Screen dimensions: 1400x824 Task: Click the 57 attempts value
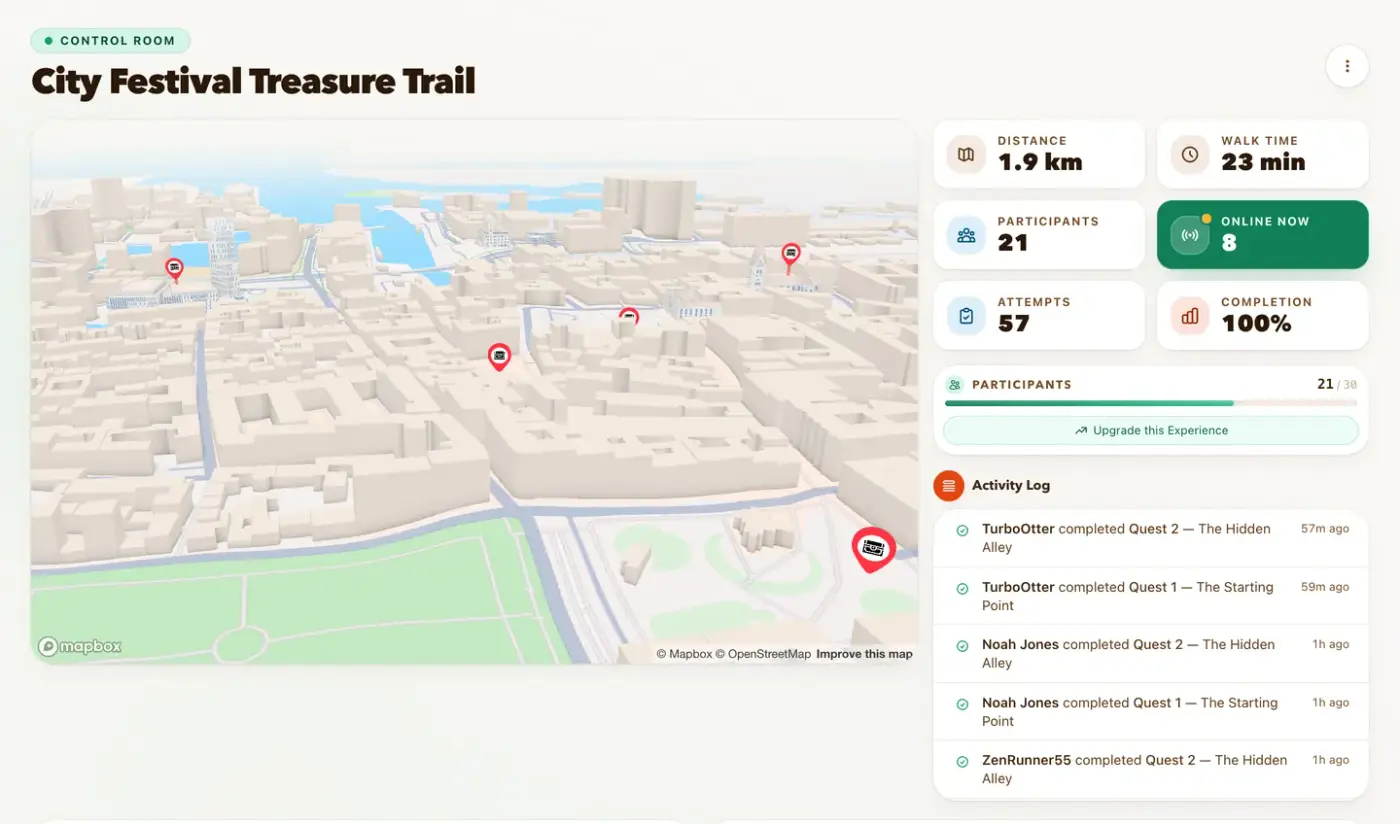click(x=1014, y=323)
